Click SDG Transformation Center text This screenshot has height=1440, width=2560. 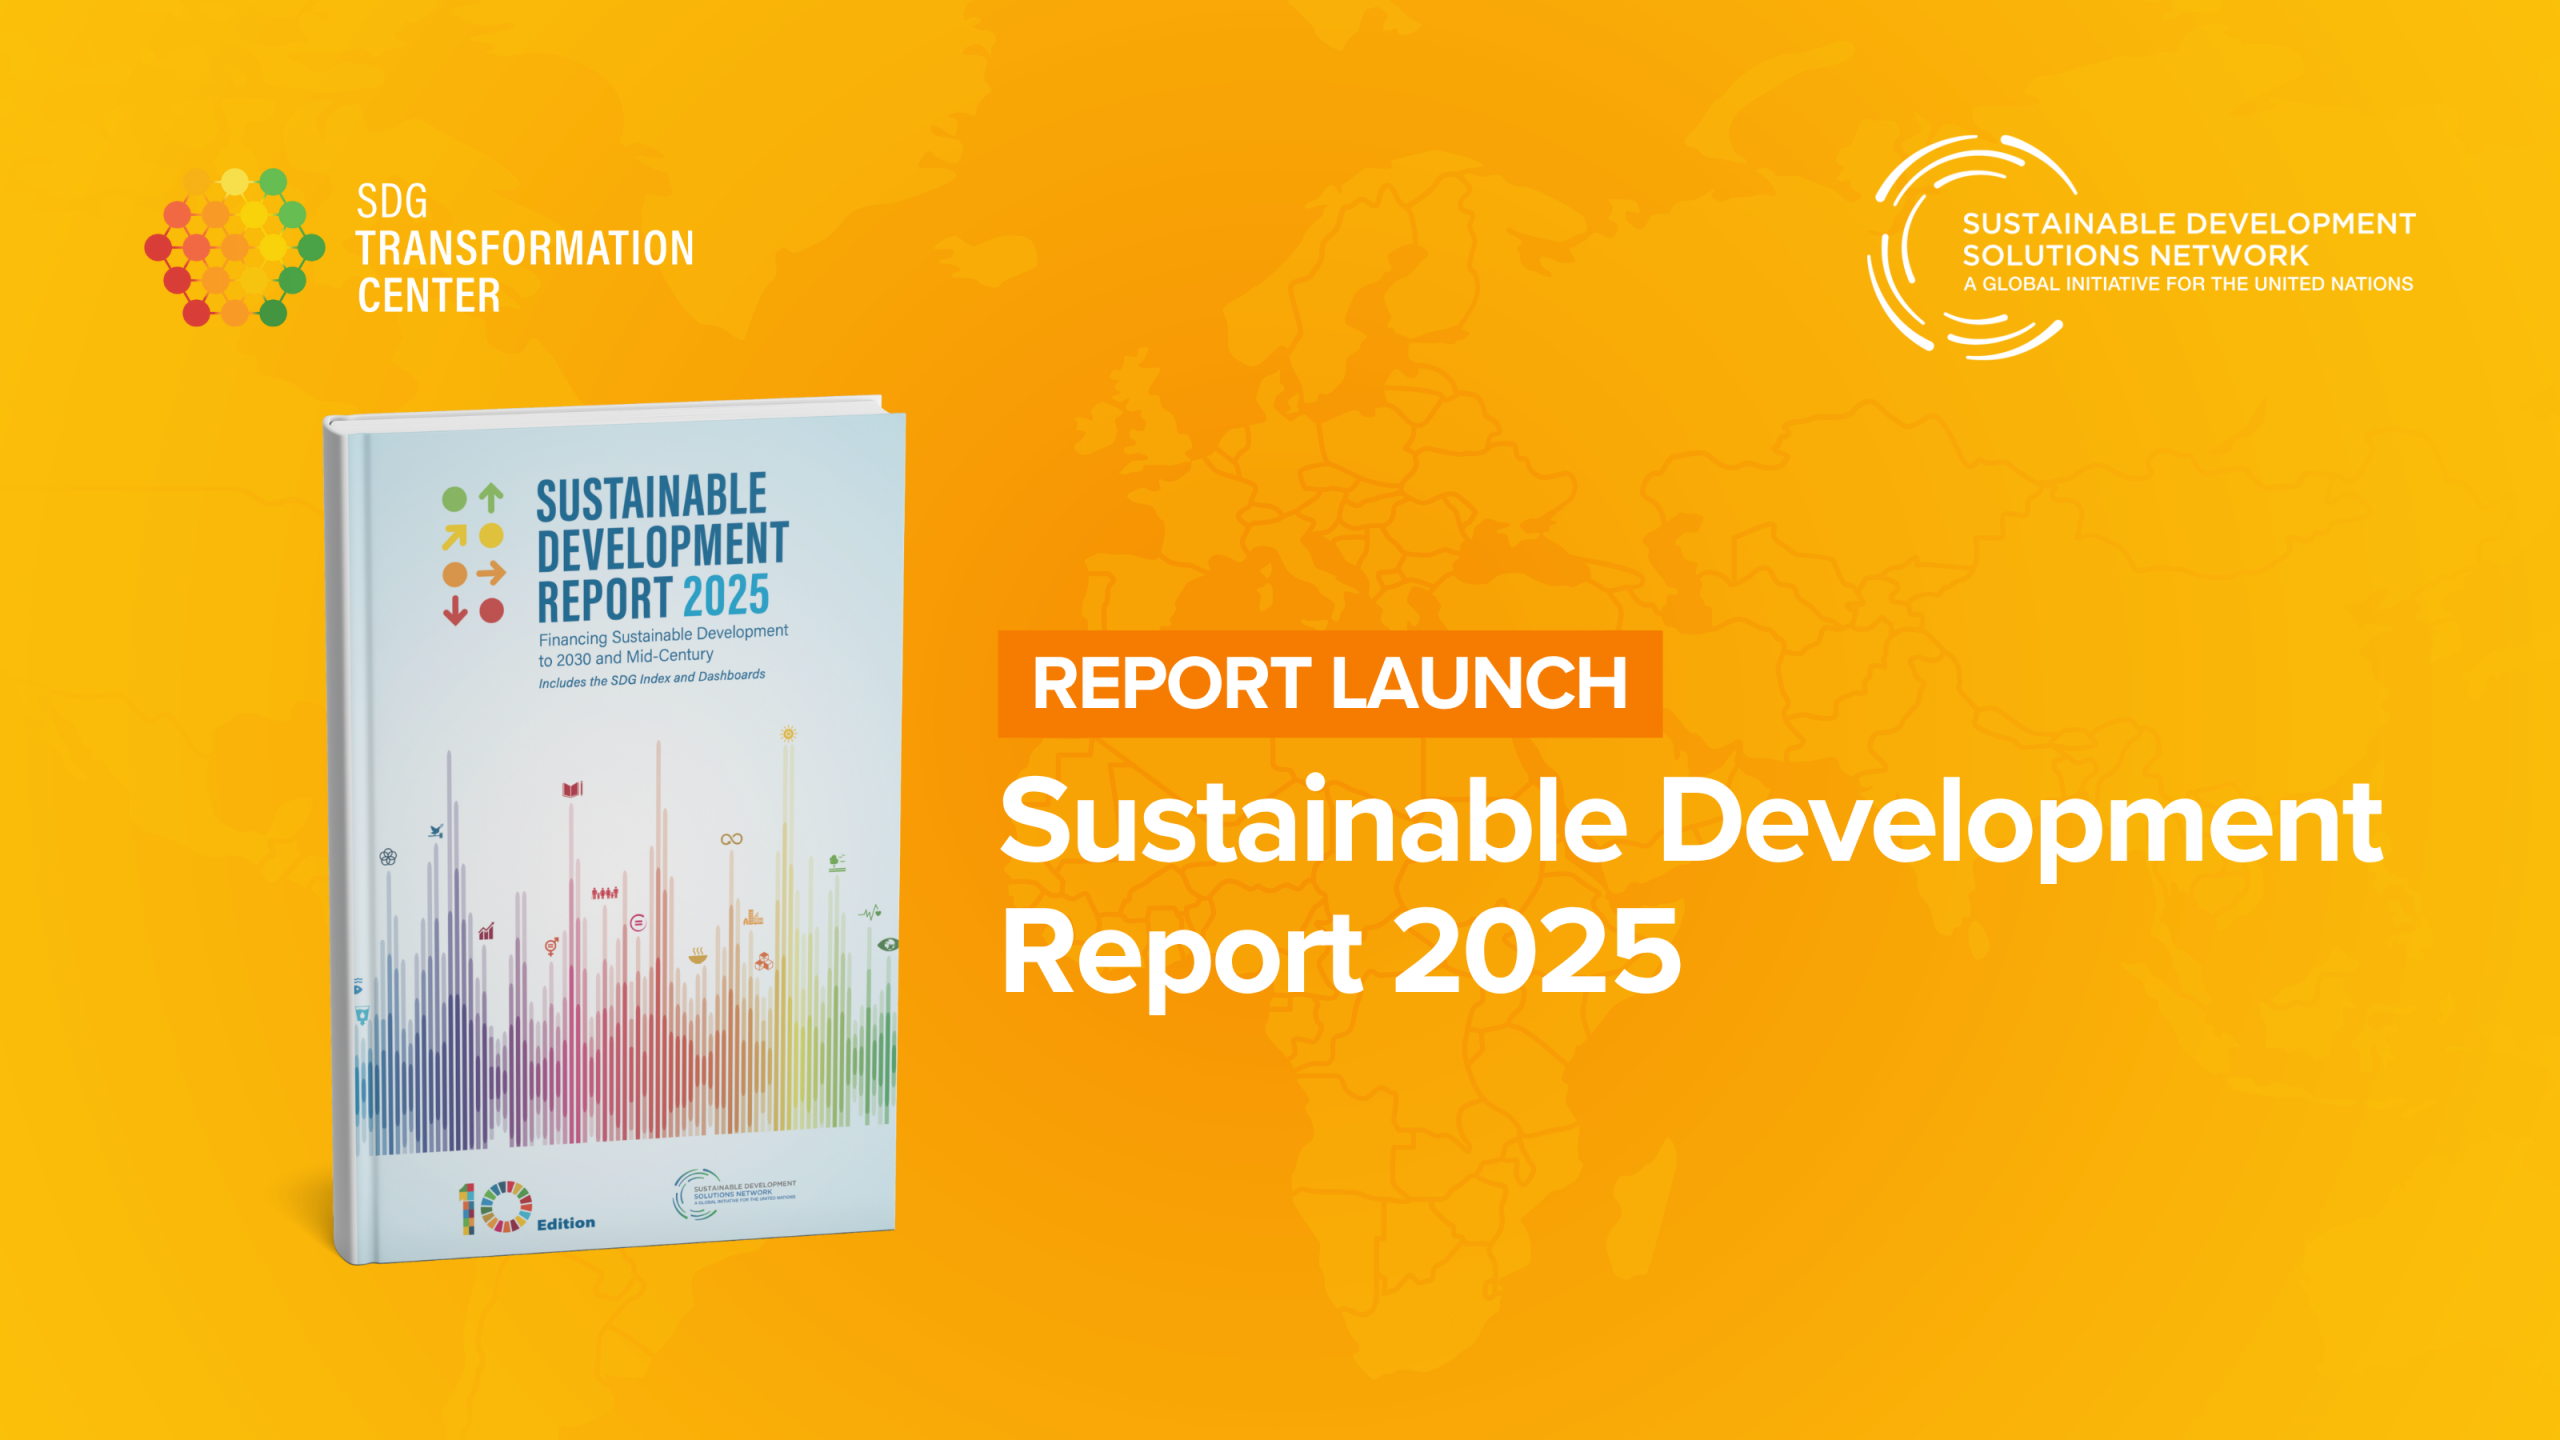524,248
